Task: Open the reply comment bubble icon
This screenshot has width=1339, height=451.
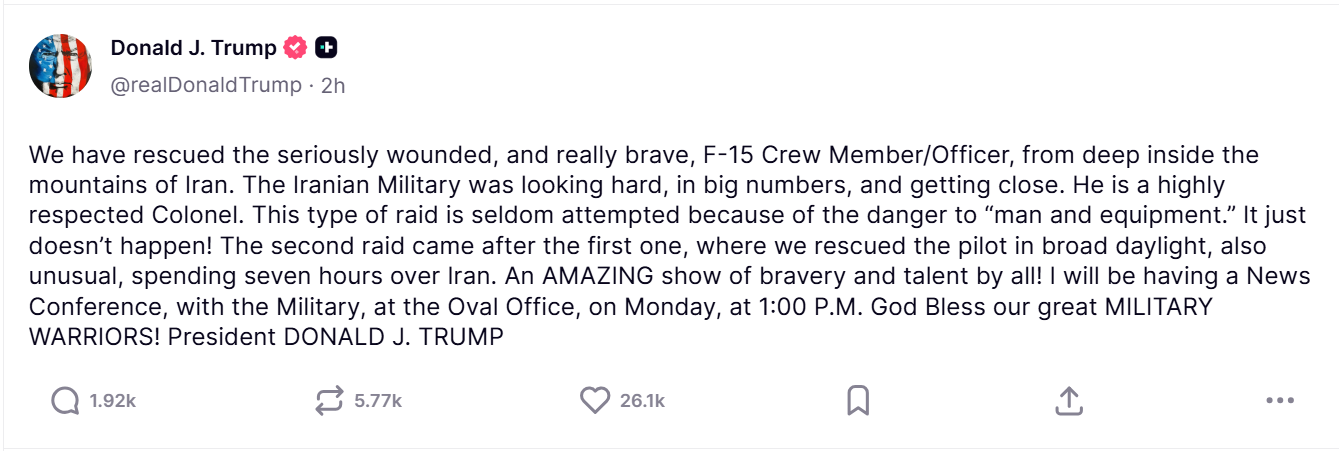Action: click(x=65, y=401)
